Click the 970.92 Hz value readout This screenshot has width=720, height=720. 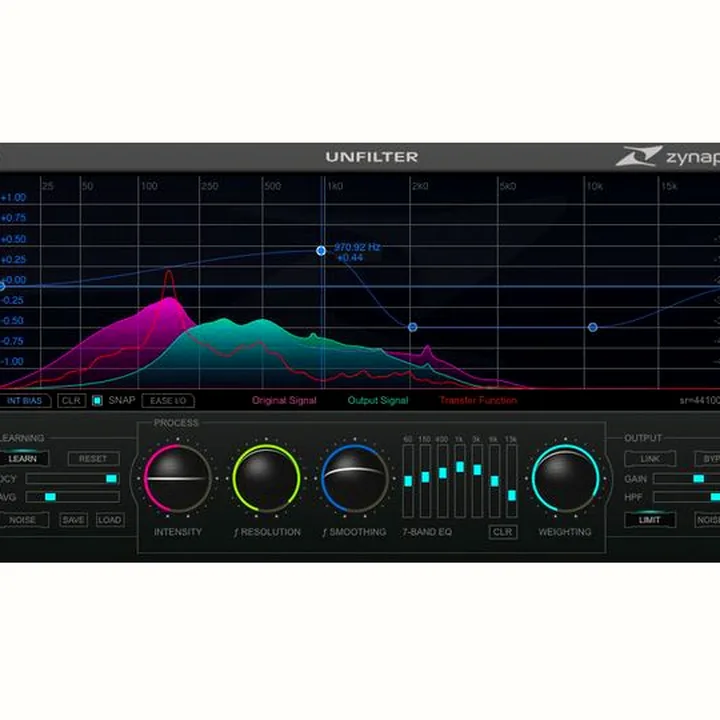[x=357, y=247]
